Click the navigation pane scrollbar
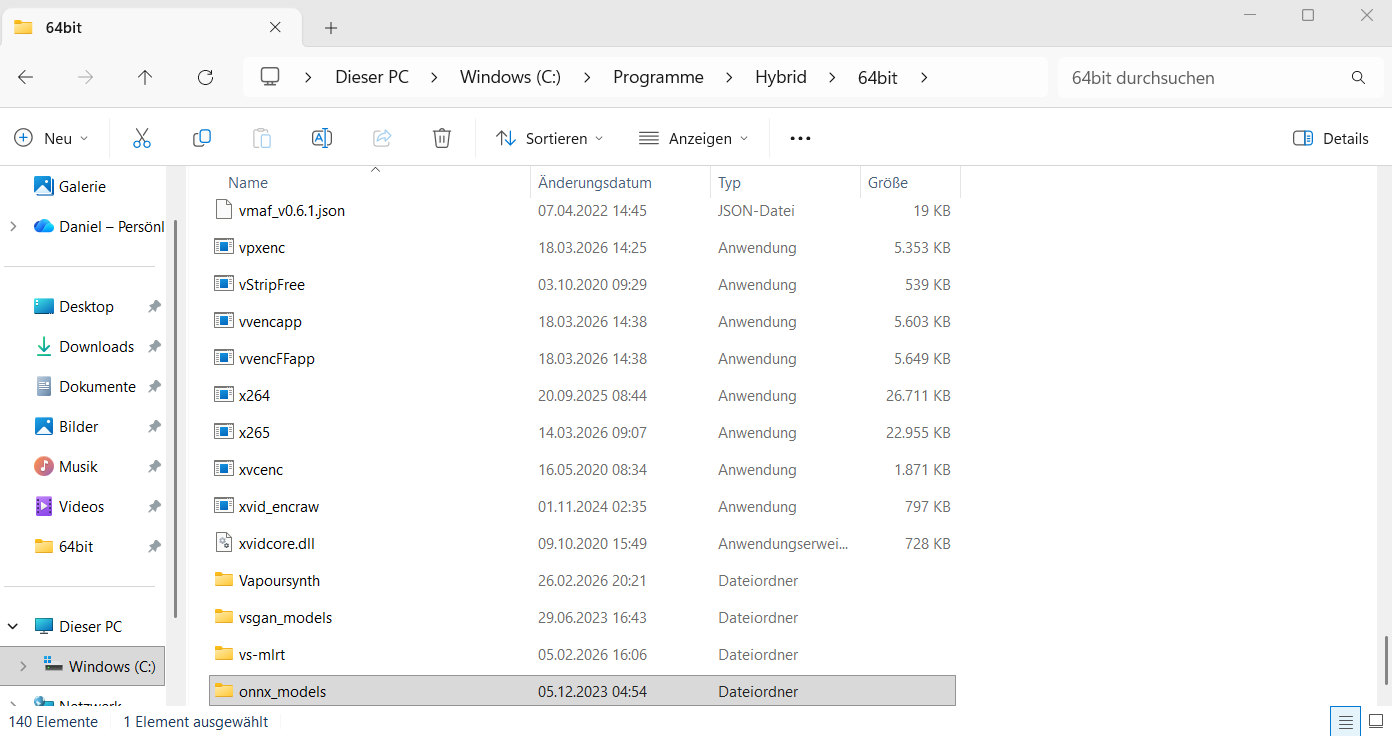 (177, 420)
